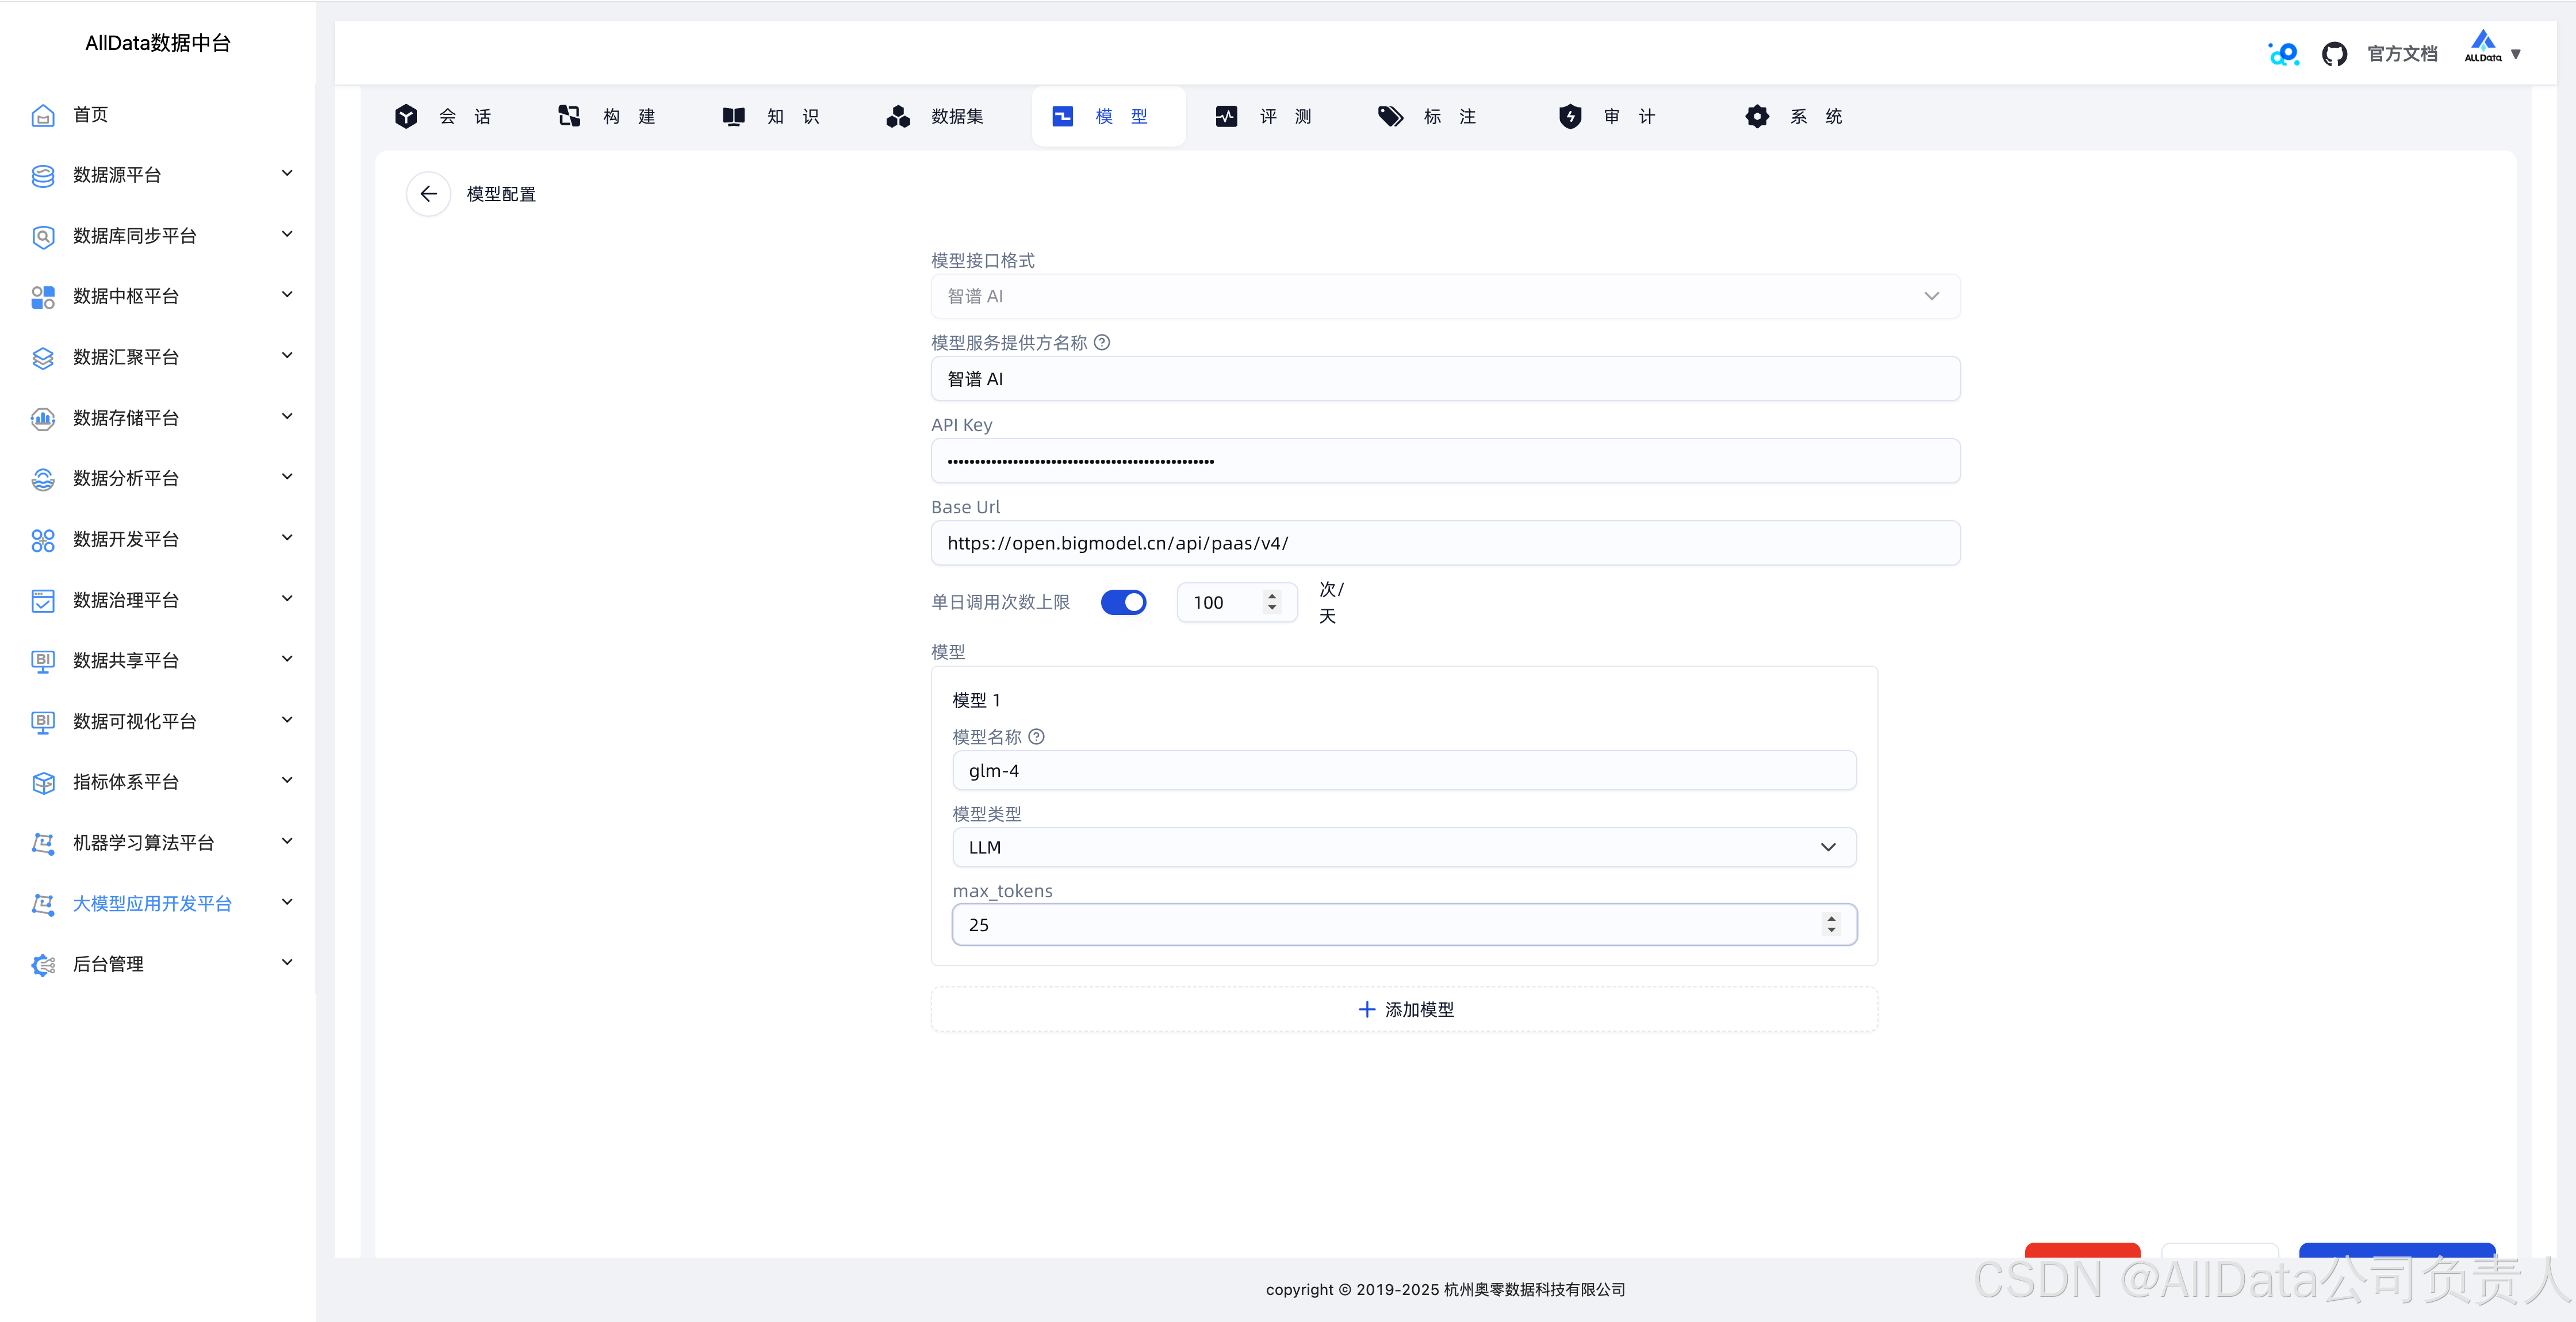Open the 模型接口格式 dropdown
The image size is (2576, 1322).
click(x=1444, y=296)
